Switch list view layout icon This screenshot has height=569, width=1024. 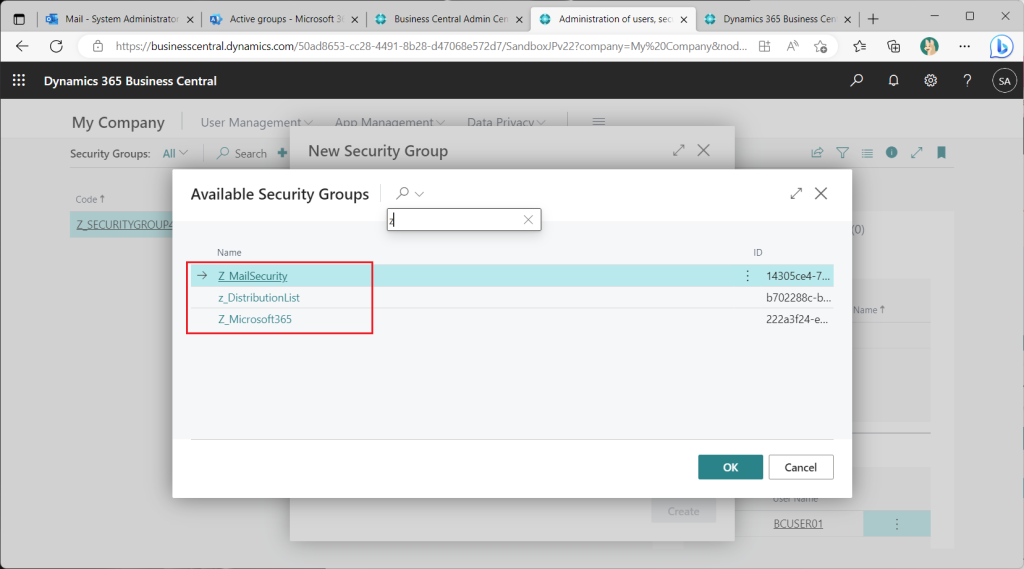[867, 153]
